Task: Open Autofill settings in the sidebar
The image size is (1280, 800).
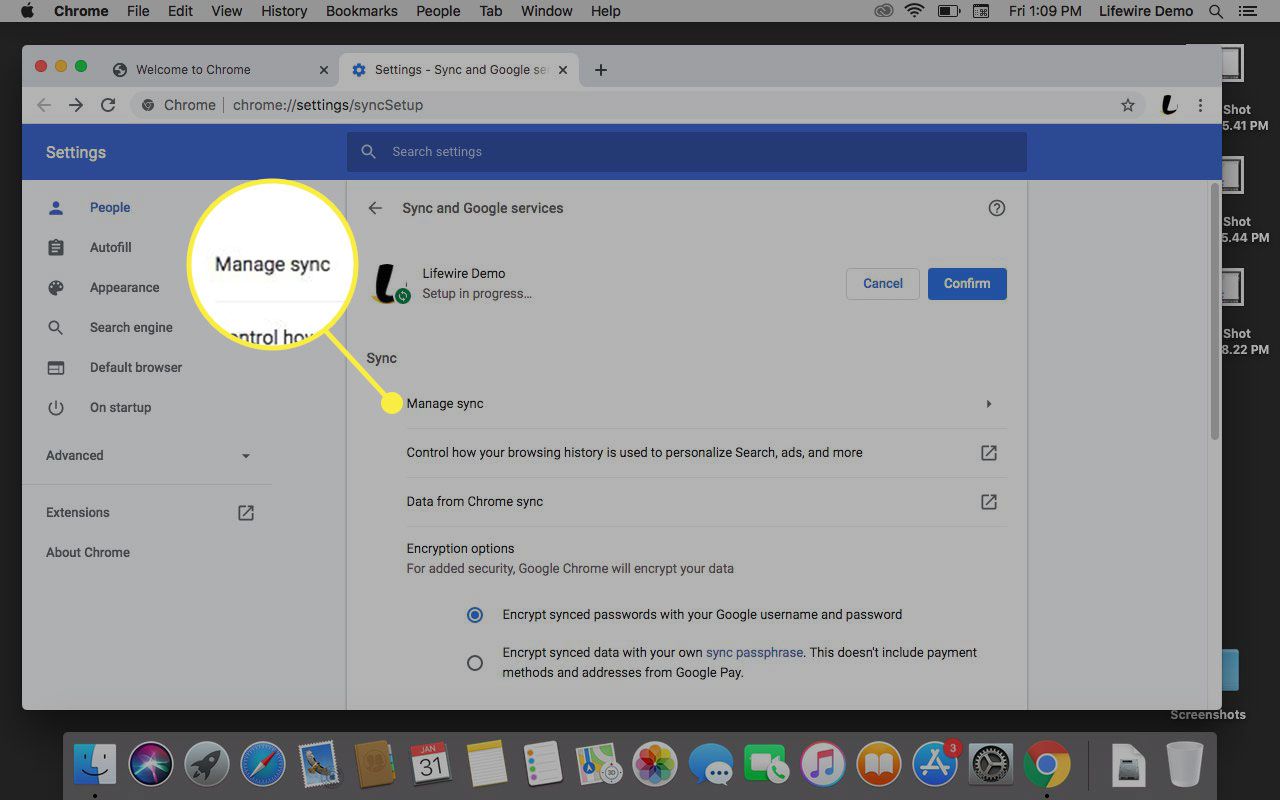Action: pos(110,248)
